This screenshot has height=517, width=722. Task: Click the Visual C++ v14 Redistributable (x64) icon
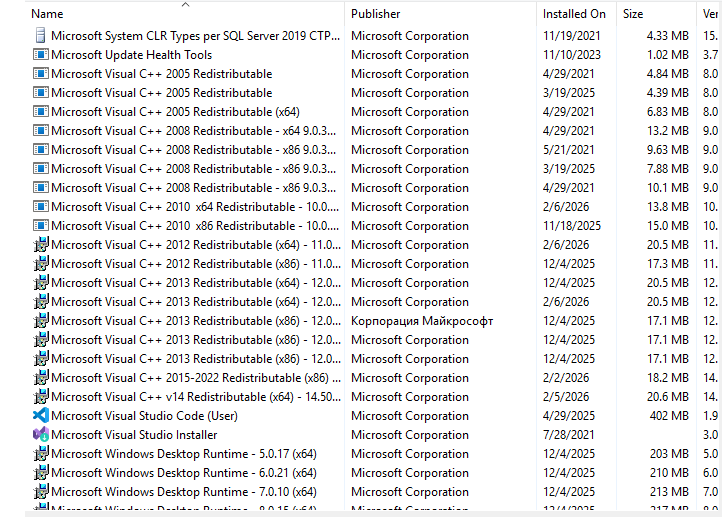pos(41,397)
